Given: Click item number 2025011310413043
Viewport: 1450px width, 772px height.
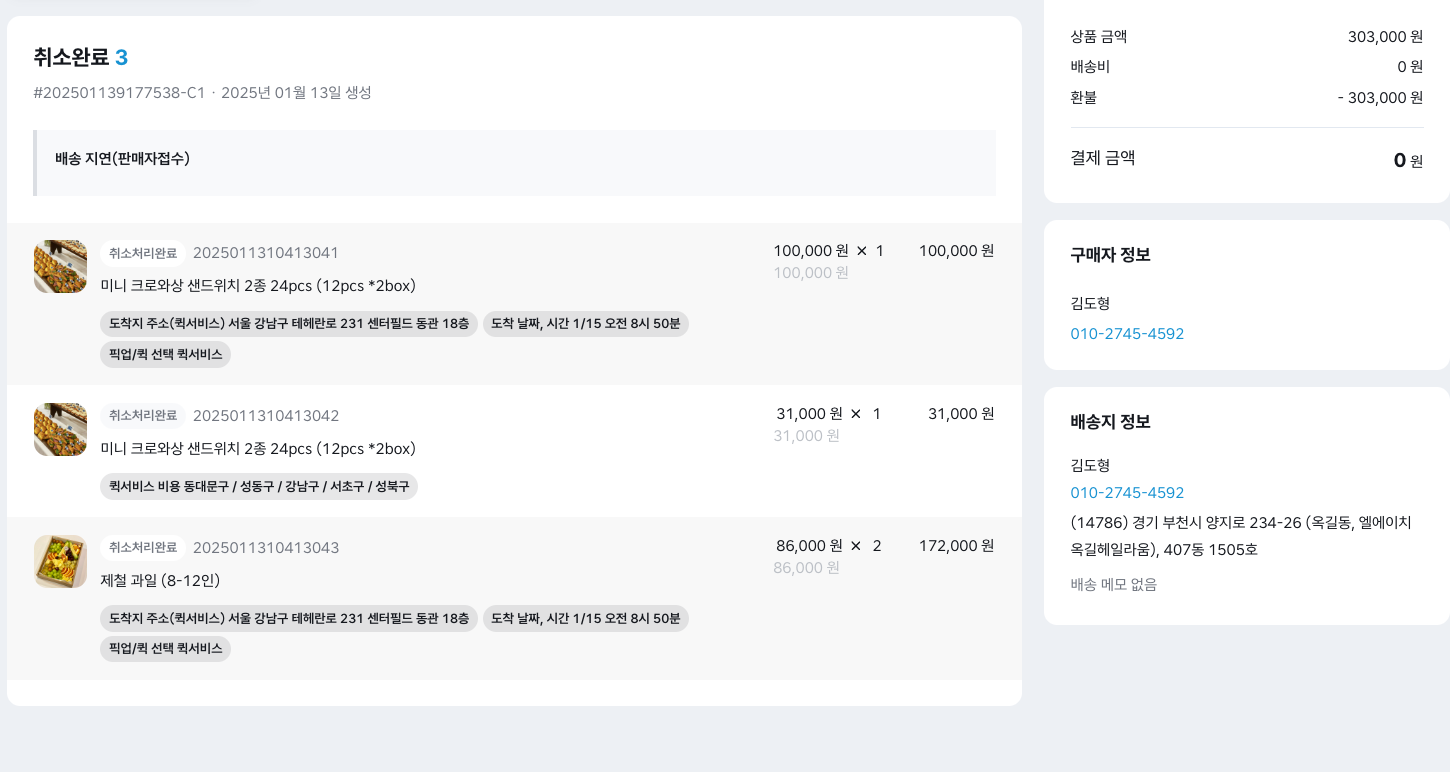Looking at the screenshot, I should pyautogui.click(x=266, y=548).
